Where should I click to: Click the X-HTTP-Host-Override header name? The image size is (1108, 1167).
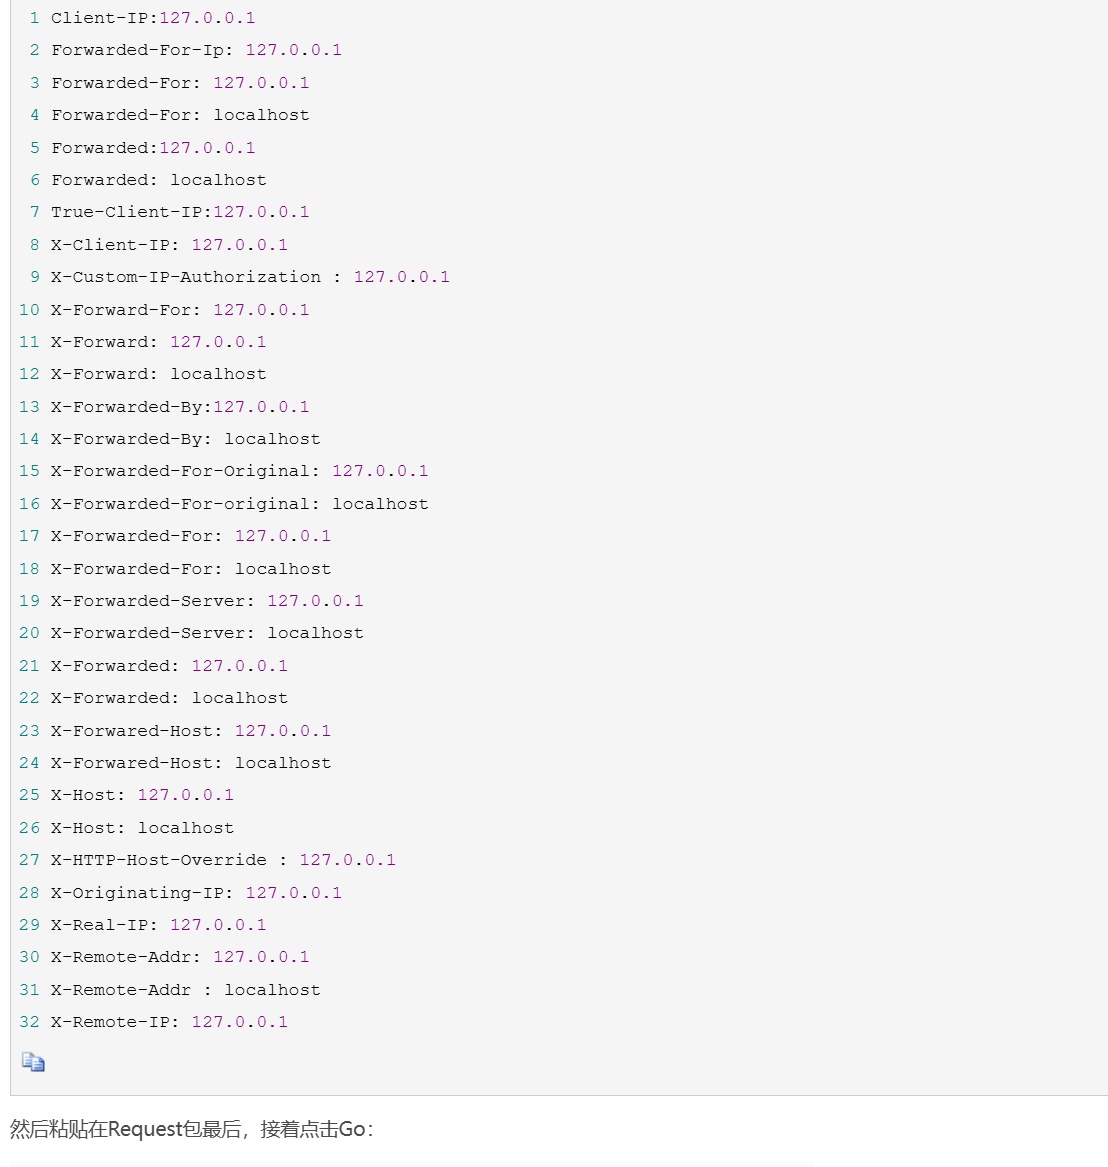[159, 860]
